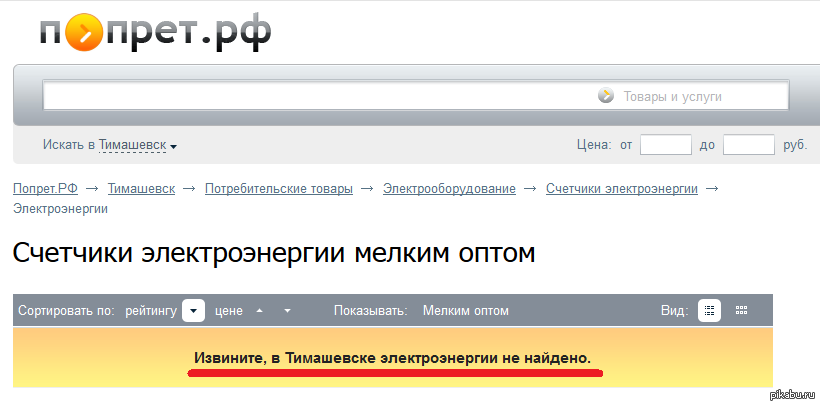Sort price descending with down arrow

coord(287,311)
